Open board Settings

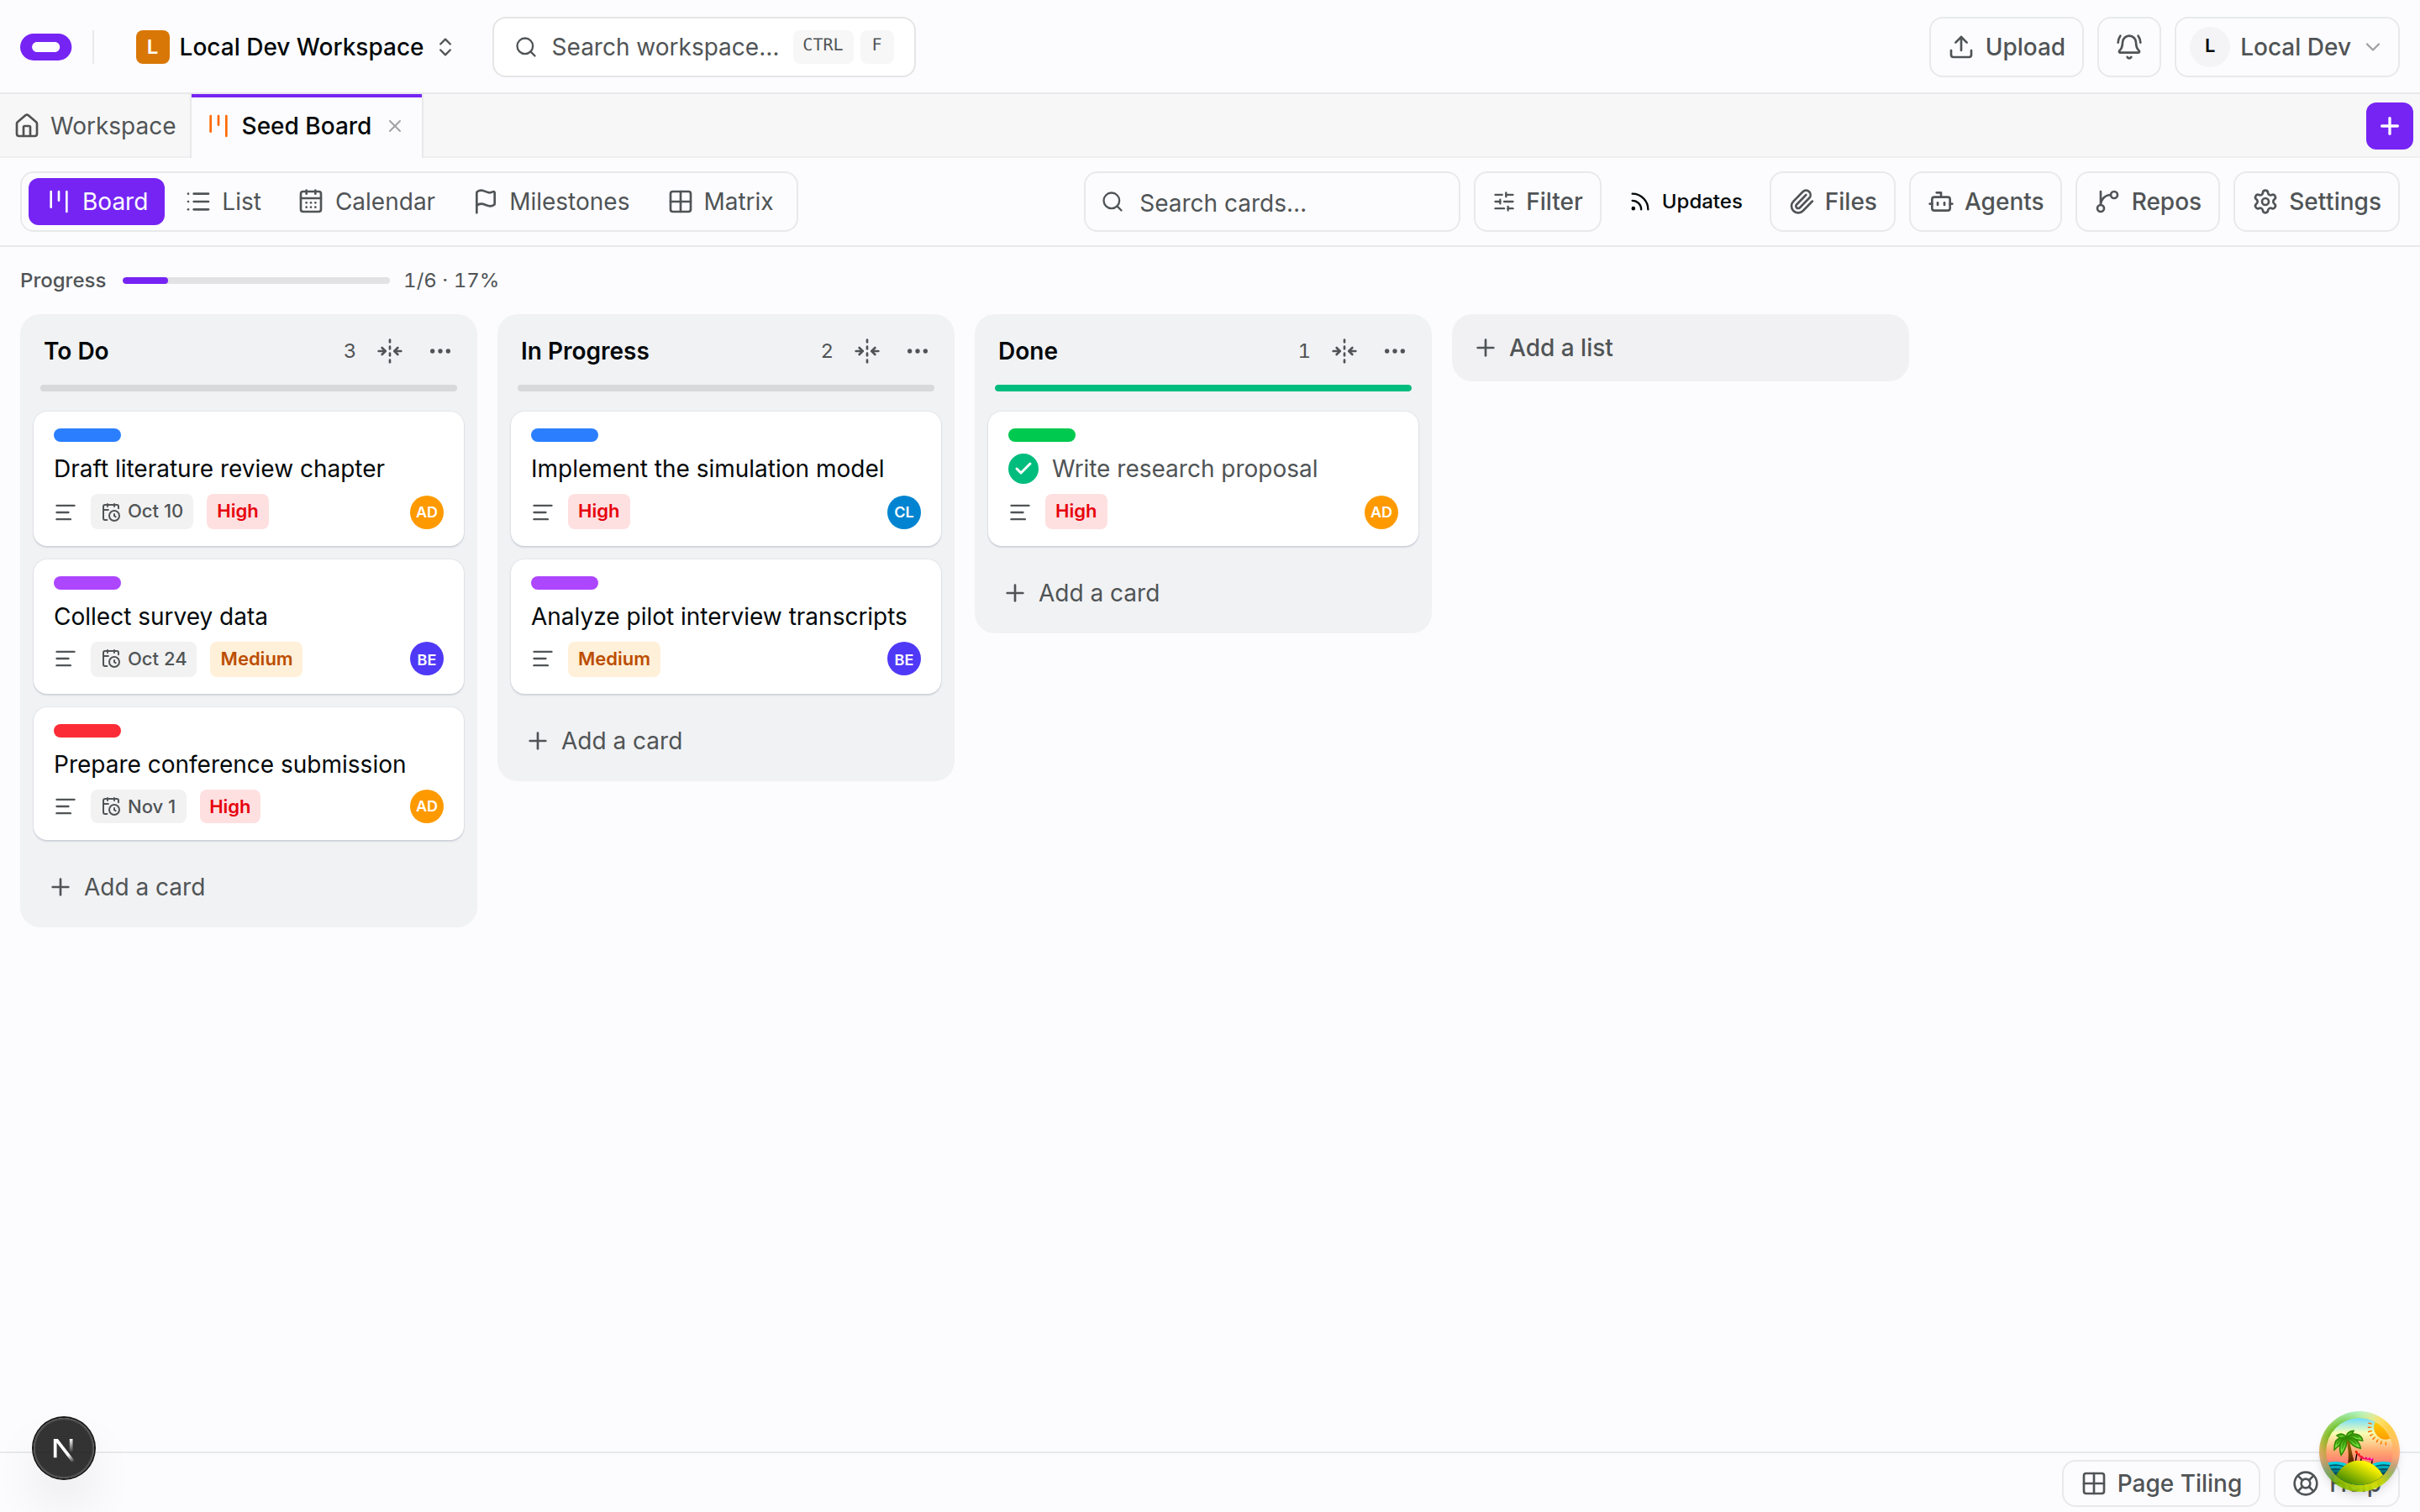pyautogui.click(x=2316, y=202)
